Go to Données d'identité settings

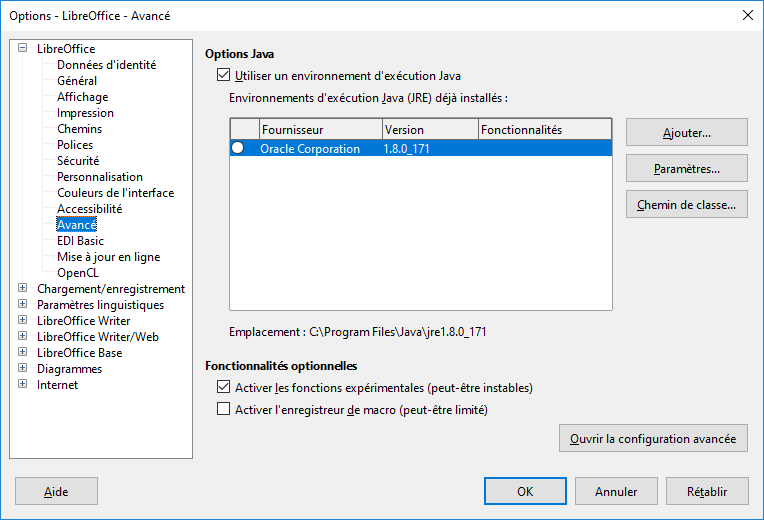tap(106, 65)
